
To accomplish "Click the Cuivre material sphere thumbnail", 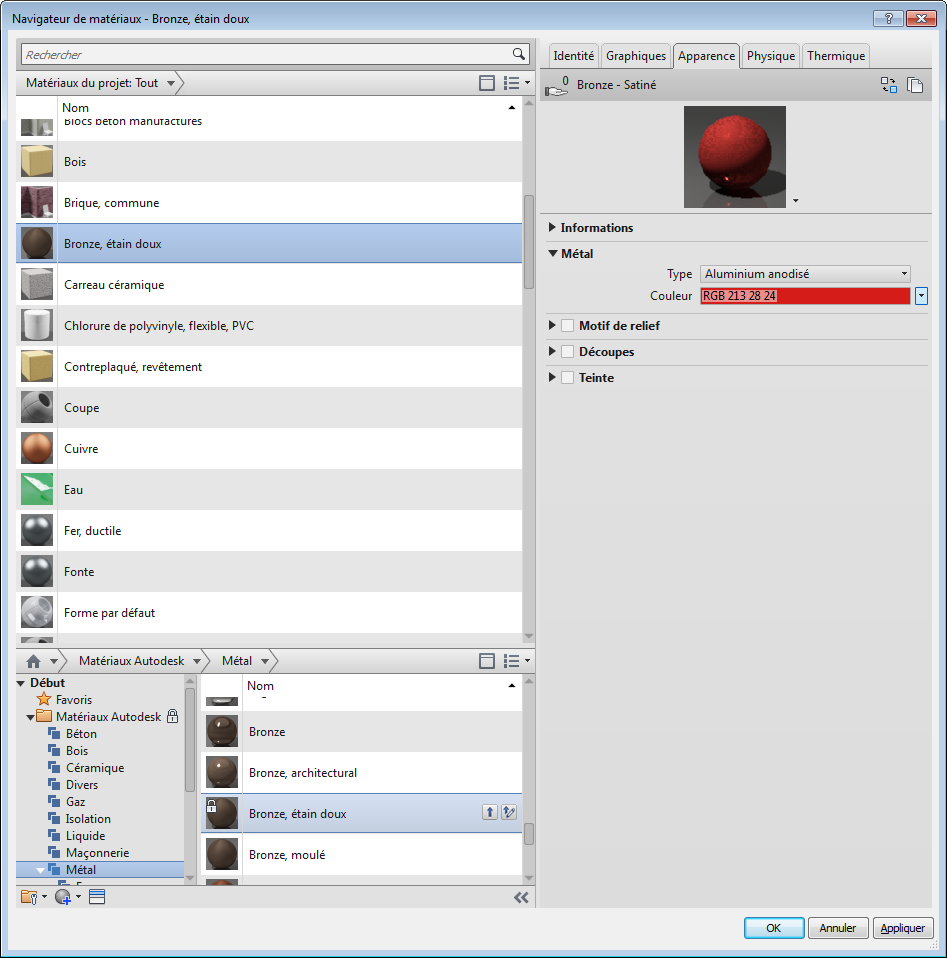I will point(37,448).
